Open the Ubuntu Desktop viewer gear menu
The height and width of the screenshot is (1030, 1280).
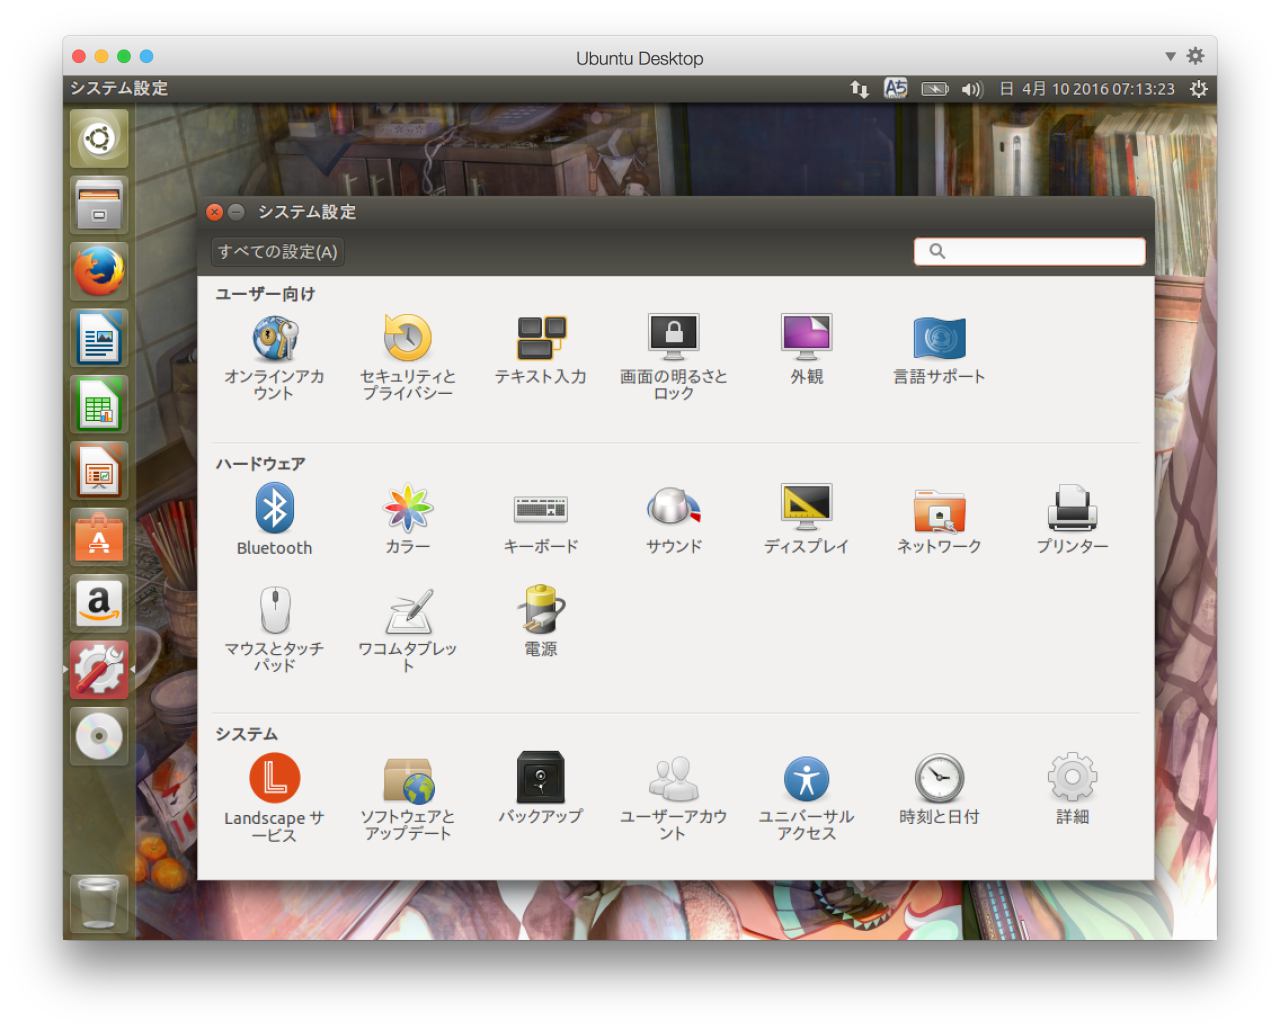coord(1195,56)
